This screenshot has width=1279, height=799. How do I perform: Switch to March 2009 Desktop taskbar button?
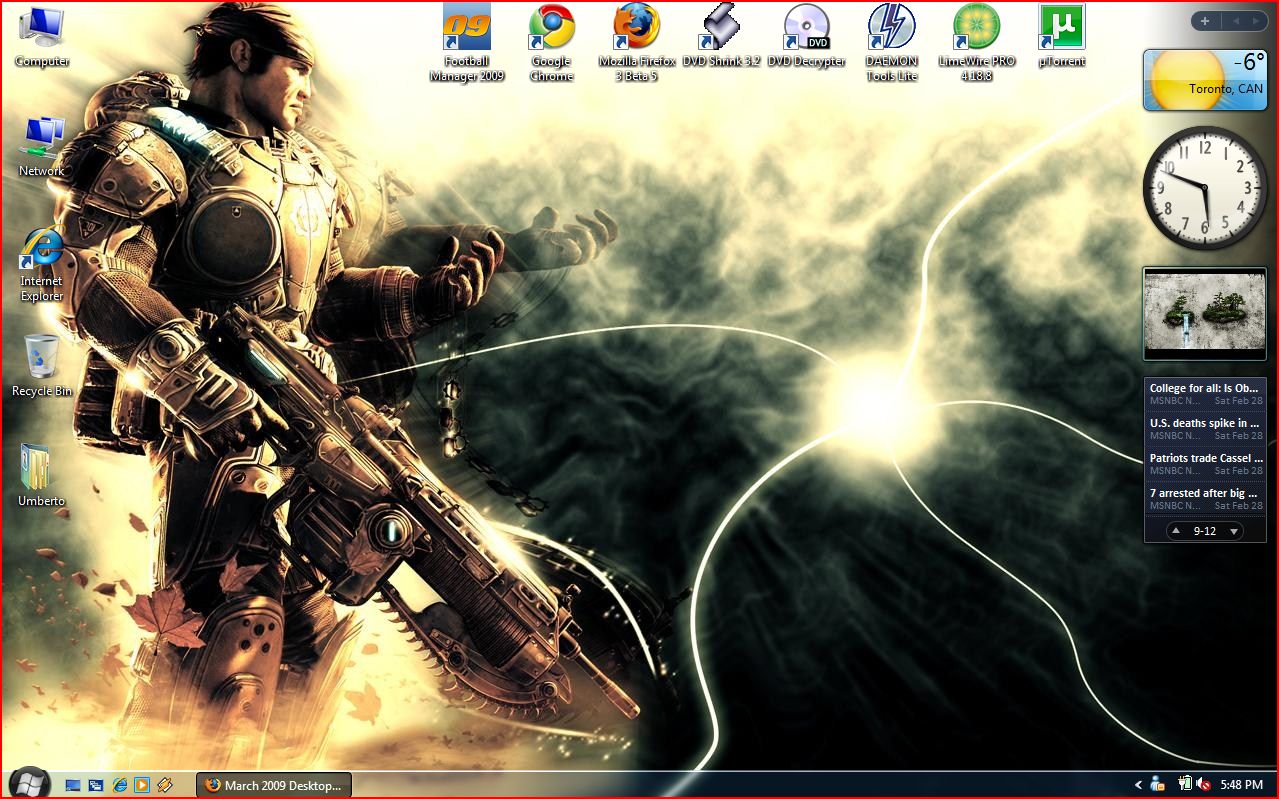click(x=274, y=785)
